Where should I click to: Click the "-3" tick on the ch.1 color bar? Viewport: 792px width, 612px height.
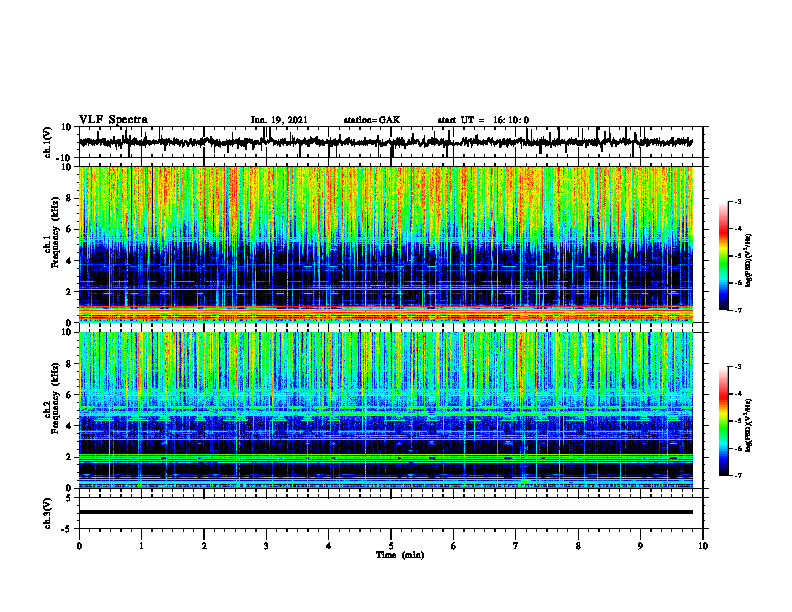(737, 202)
